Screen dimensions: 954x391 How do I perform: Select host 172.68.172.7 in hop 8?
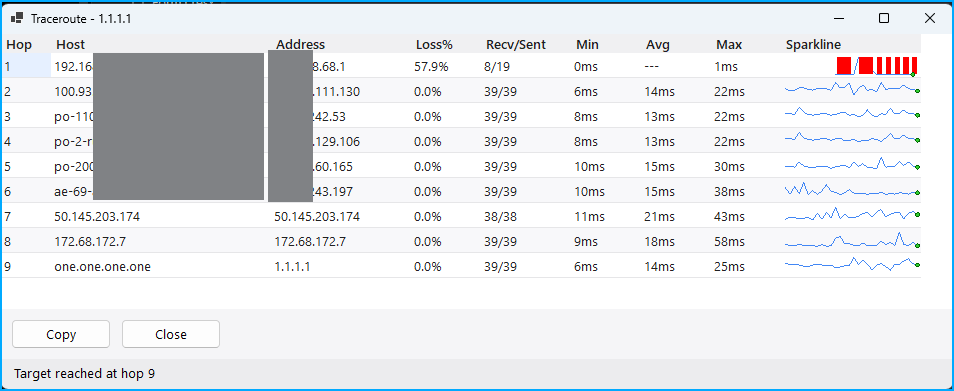(x=90, y=241)
